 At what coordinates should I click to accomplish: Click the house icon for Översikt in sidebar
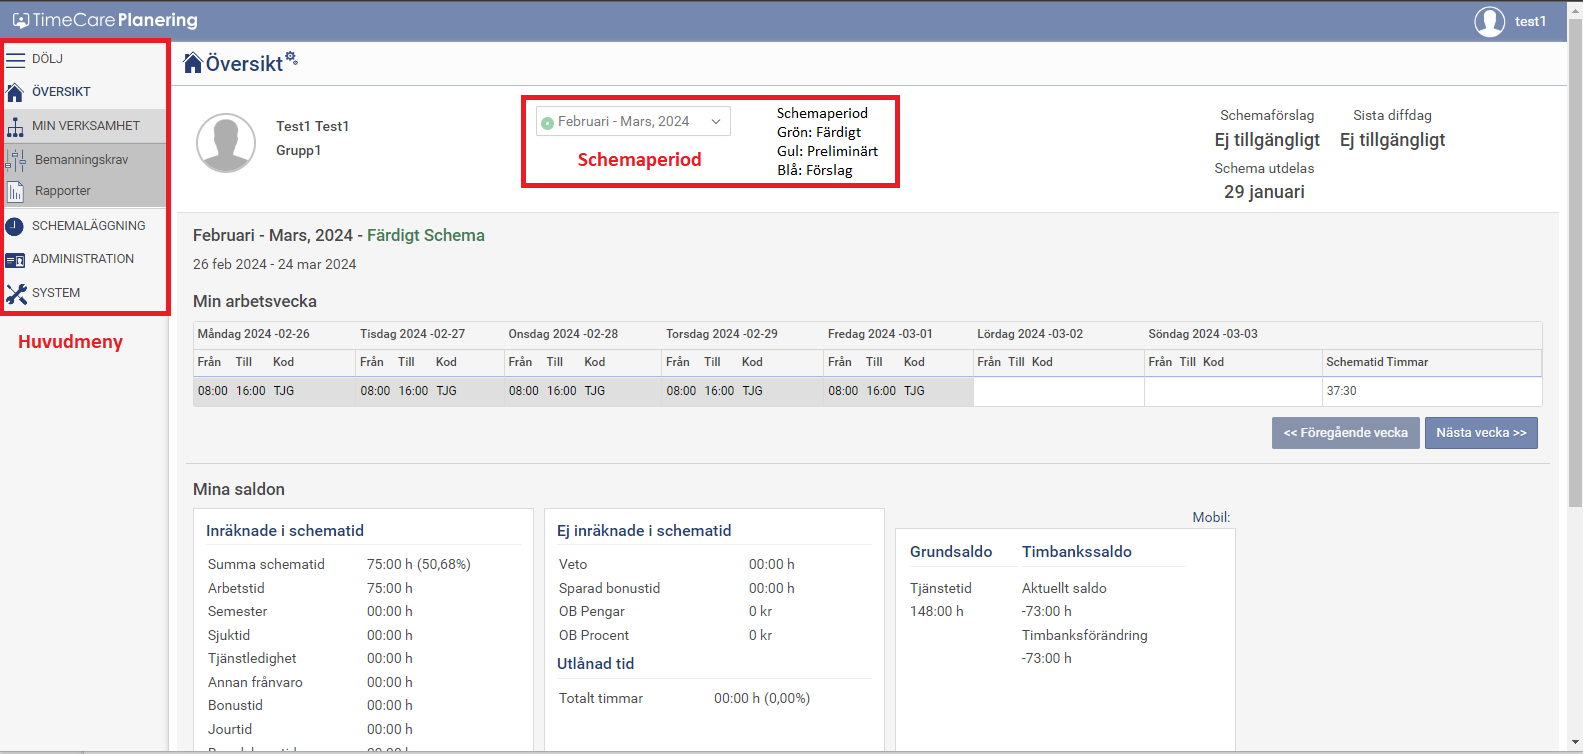point(15,92)
